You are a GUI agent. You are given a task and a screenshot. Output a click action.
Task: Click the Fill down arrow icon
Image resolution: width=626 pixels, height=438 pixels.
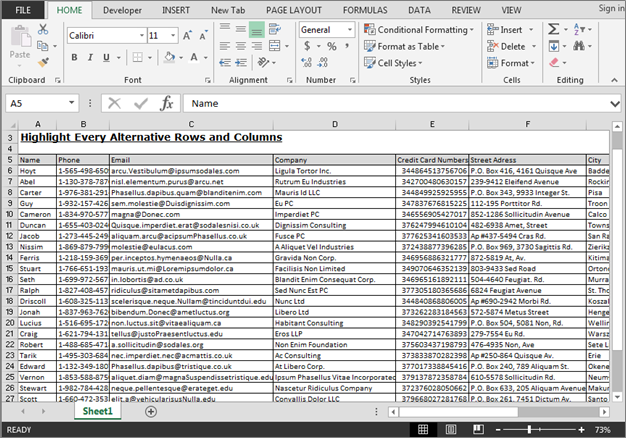(x=554, y=46)
